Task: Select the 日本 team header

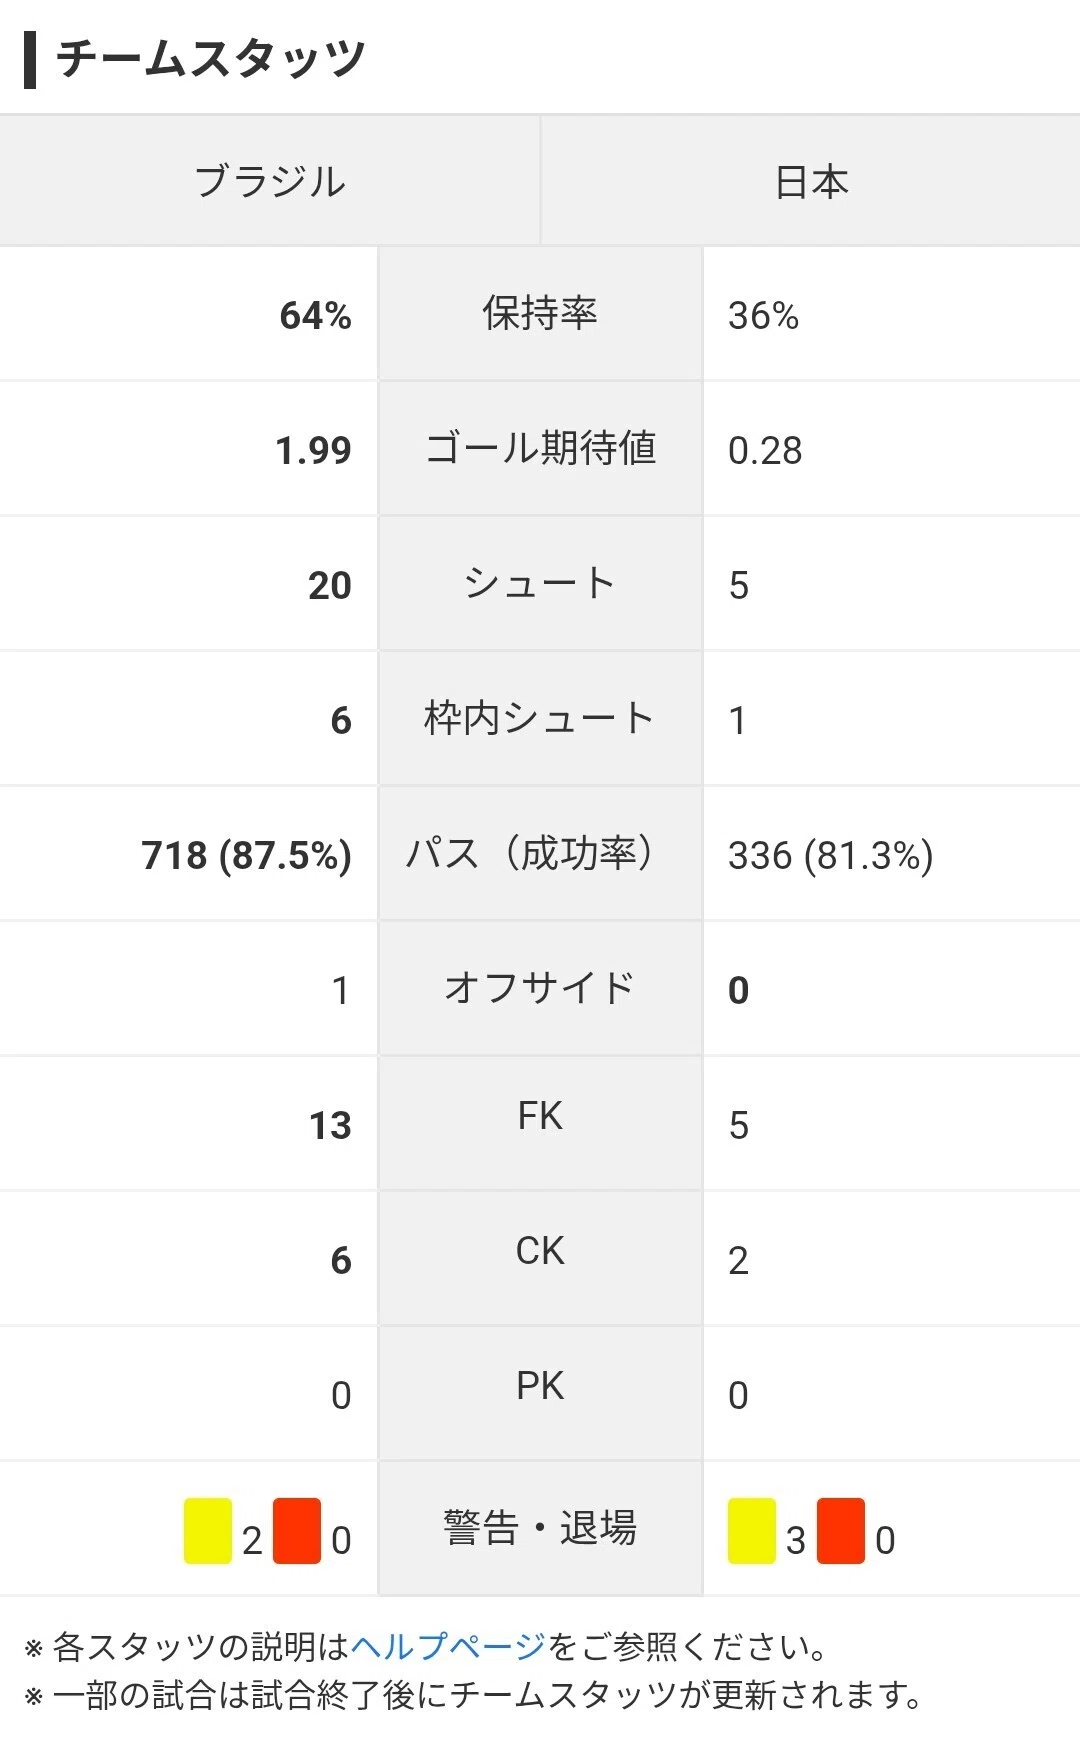Action: point(811,181)
